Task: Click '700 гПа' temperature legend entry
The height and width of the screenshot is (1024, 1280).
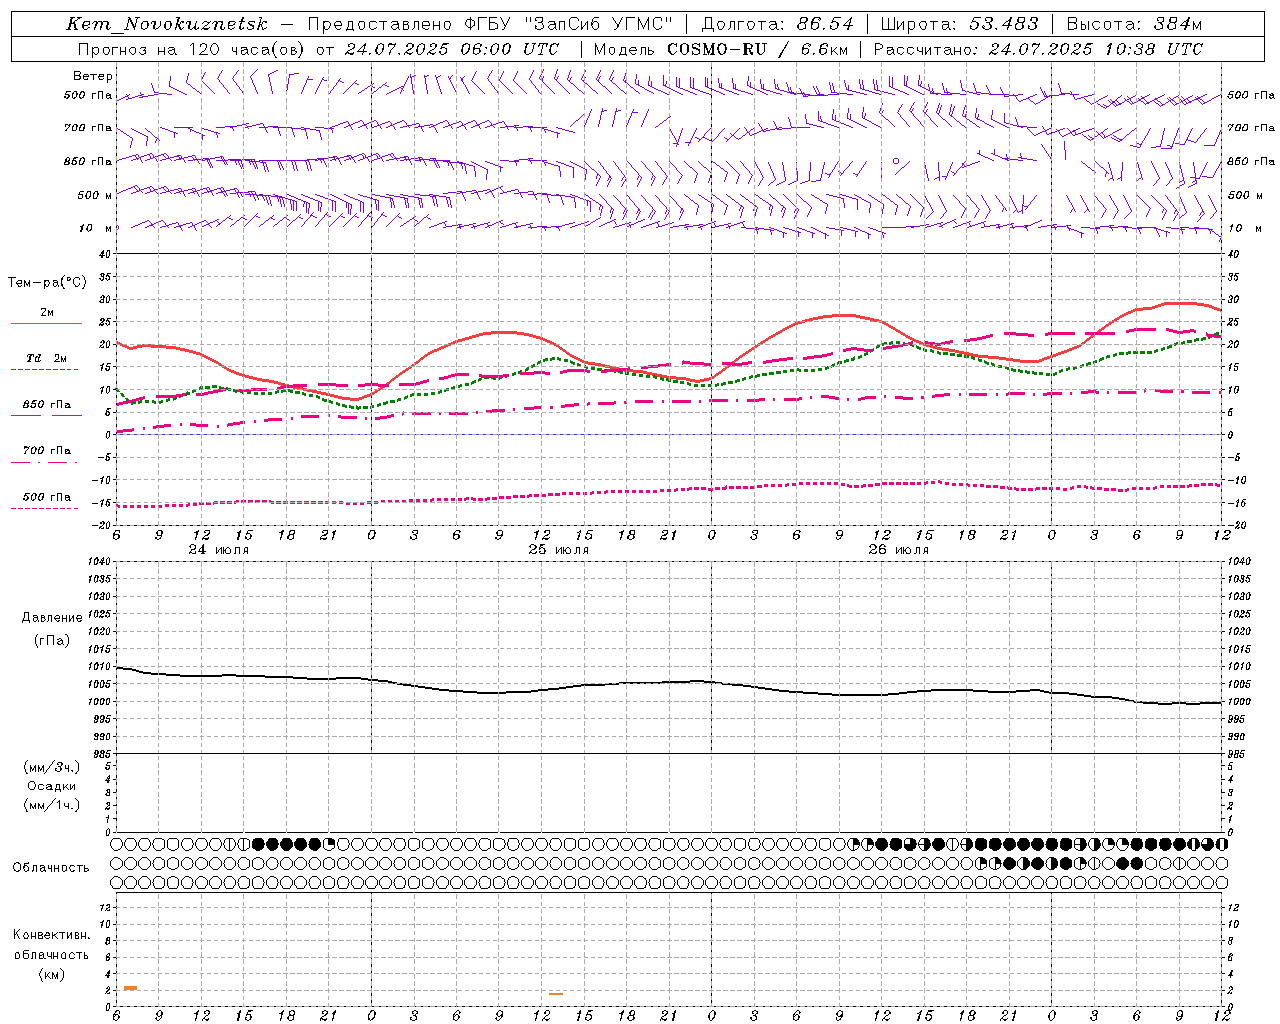Action: 47,450
